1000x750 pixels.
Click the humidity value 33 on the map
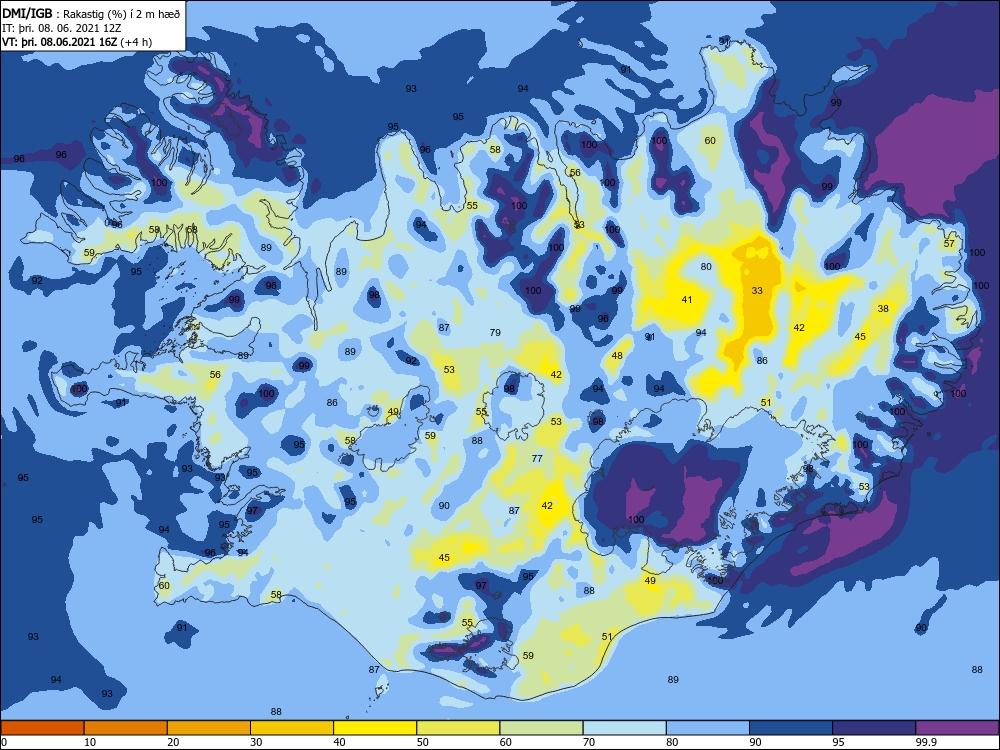(x=757, y=291)
